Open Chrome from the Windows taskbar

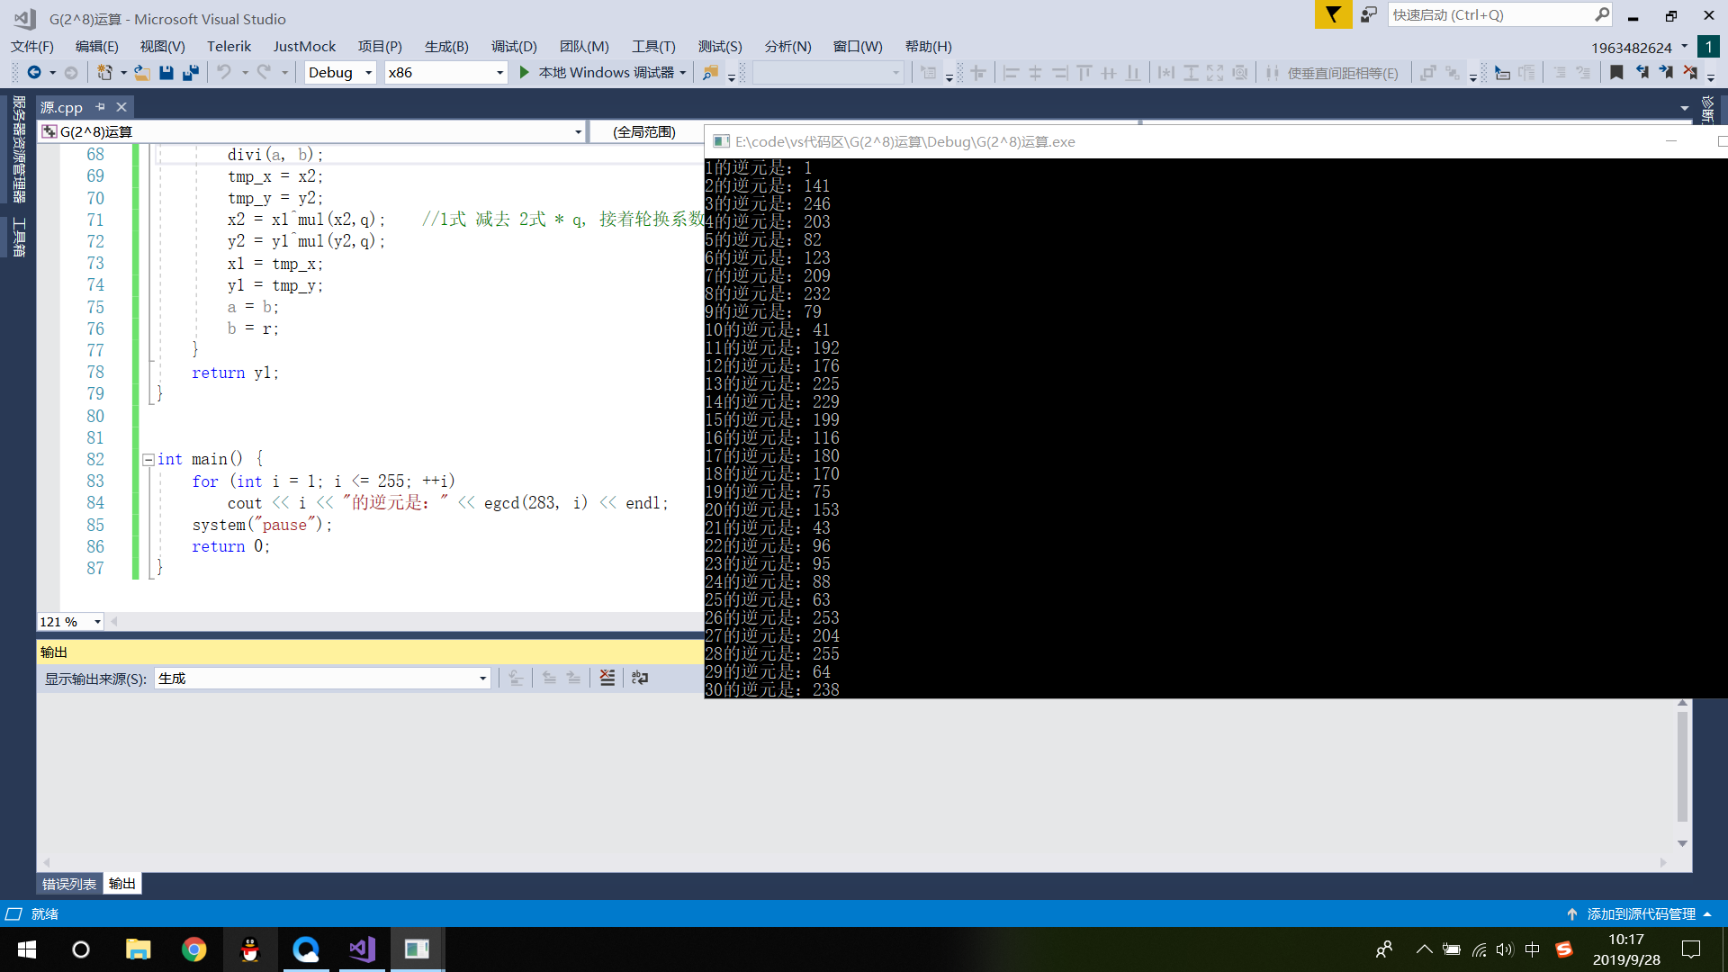[194, 949]
